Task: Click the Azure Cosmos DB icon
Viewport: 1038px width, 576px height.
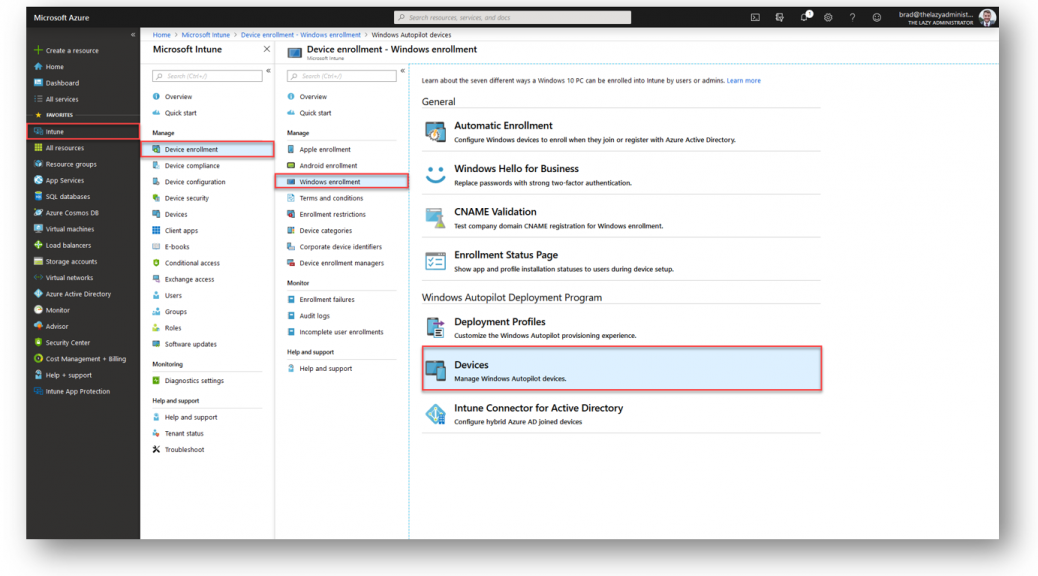Action: 38,213
